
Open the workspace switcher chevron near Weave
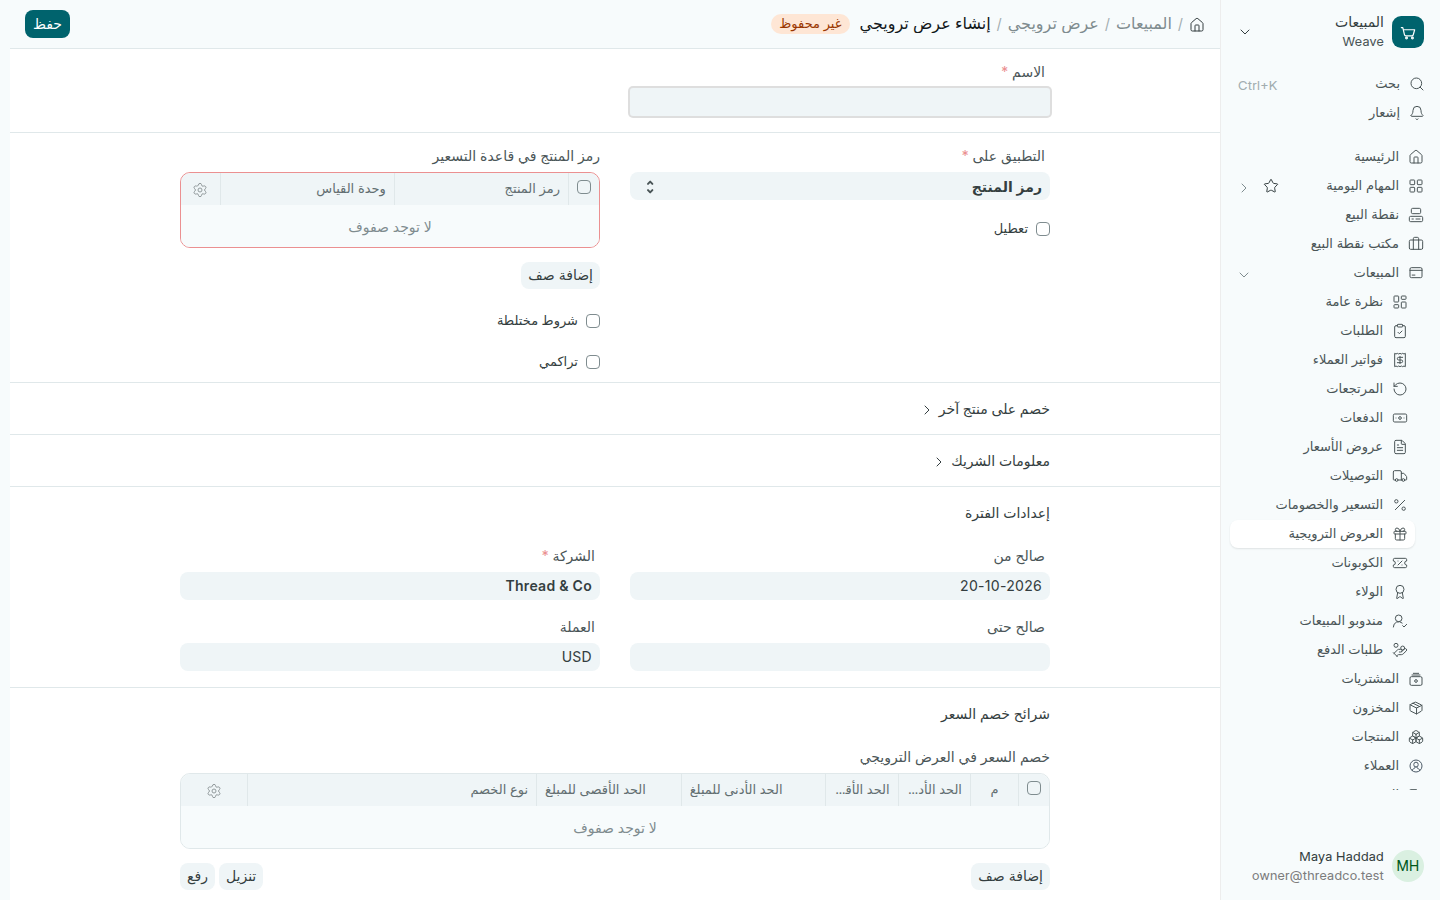(1245, 32)
